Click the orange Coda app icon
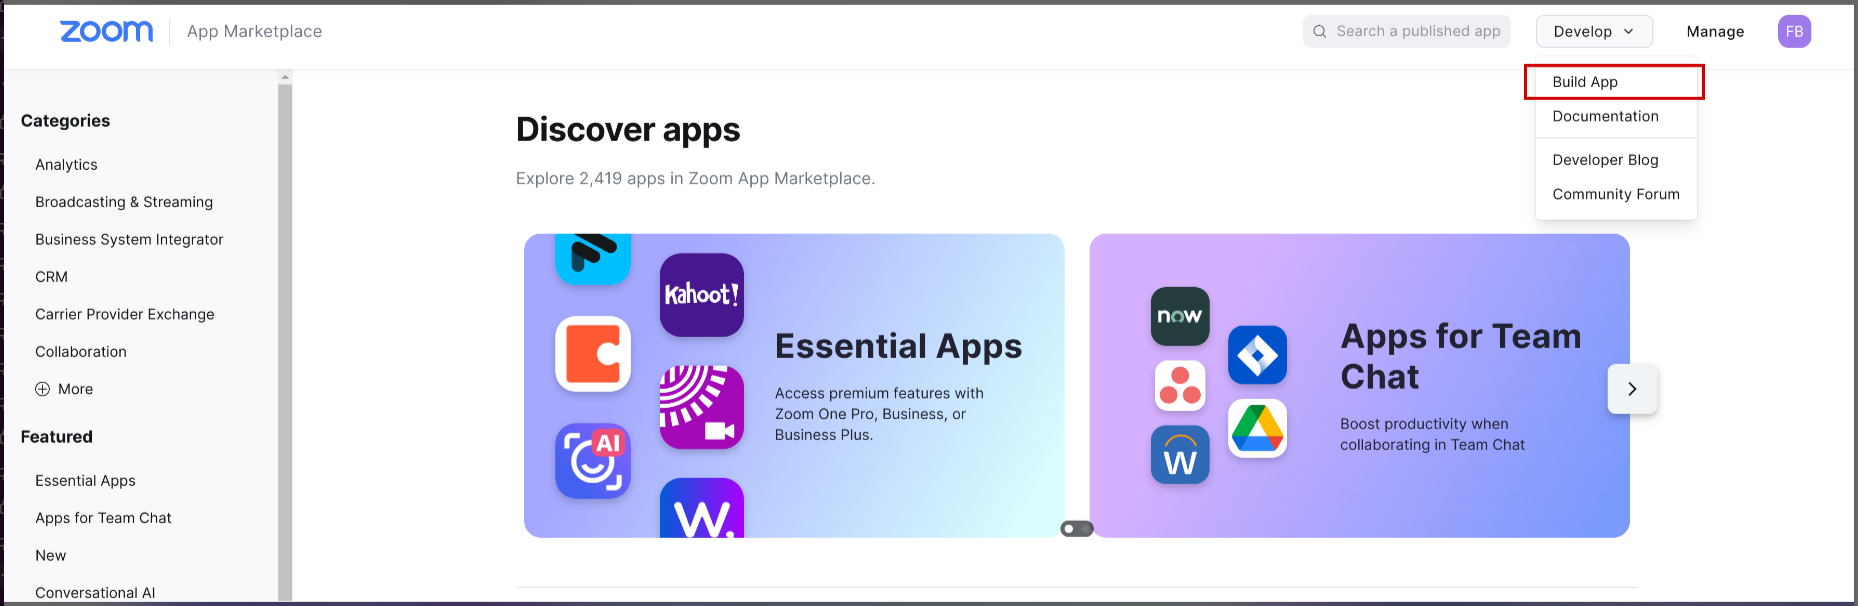 (x=593, y=354)
